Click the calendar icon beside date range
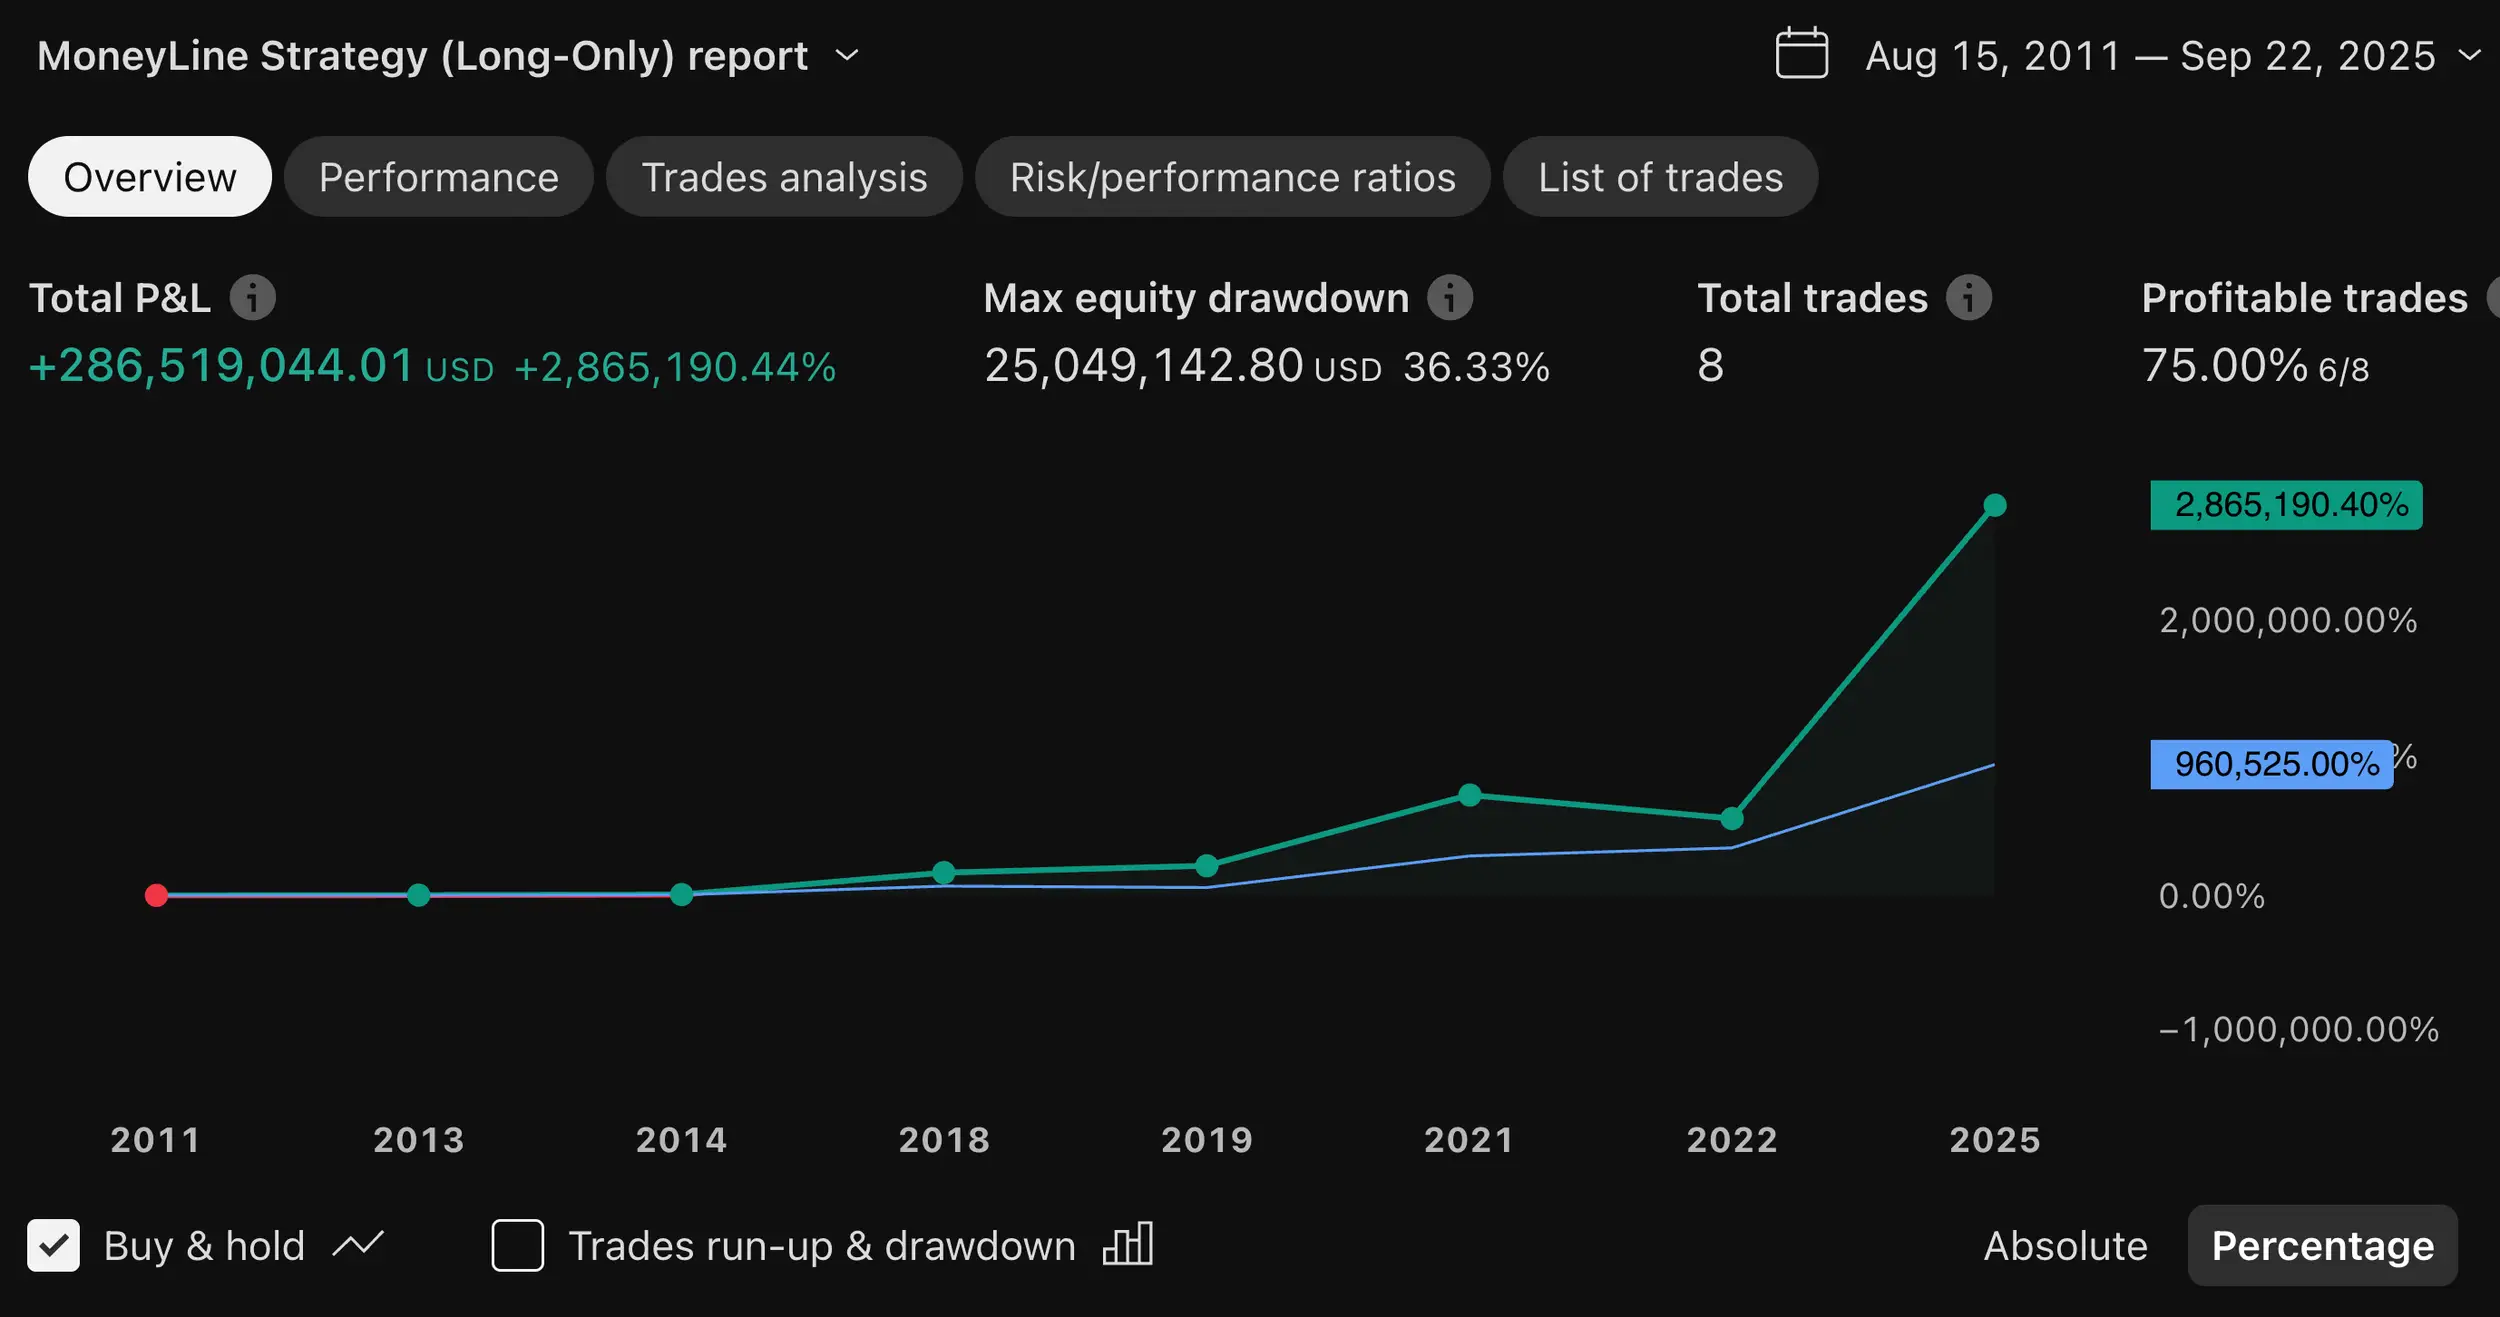This screenshot has height=1317, width=2500. click(1801, 54)
